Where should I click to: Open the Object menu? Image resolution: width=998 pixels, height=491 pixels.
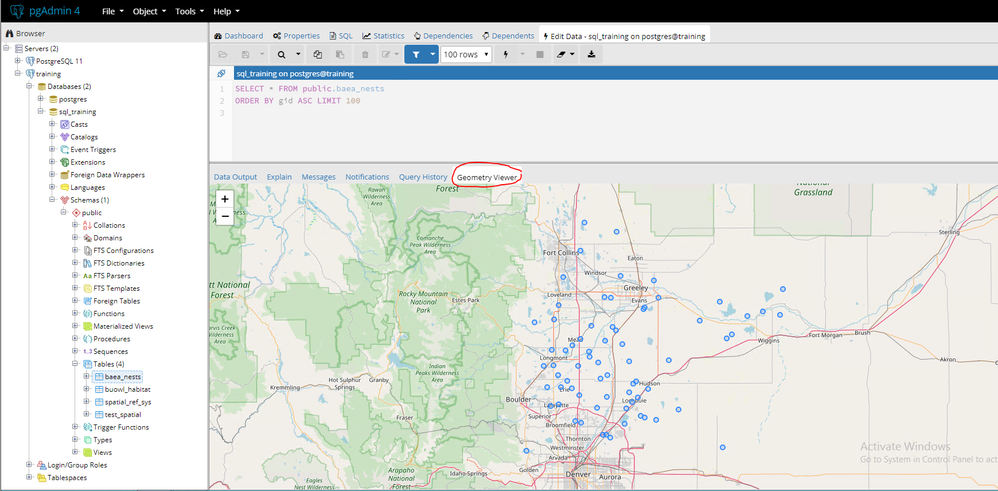(x=149, y=11)
